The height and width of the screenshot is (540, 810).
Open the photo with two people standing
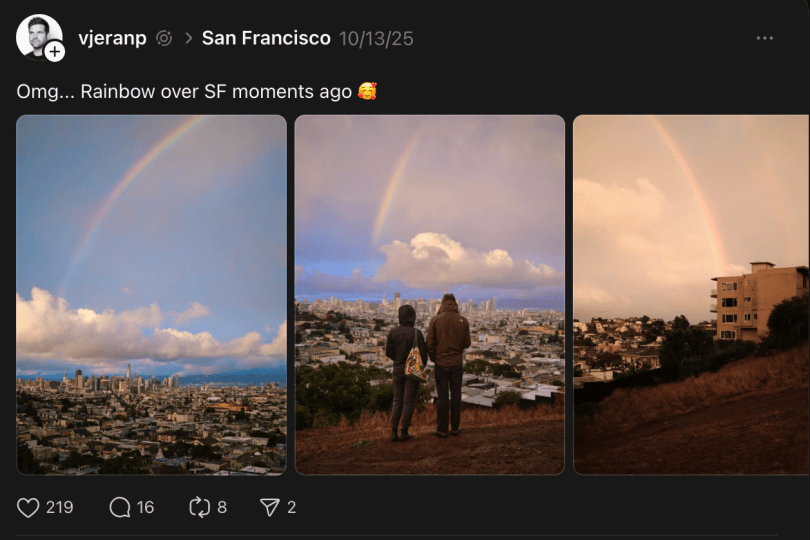tap(429, 294)
